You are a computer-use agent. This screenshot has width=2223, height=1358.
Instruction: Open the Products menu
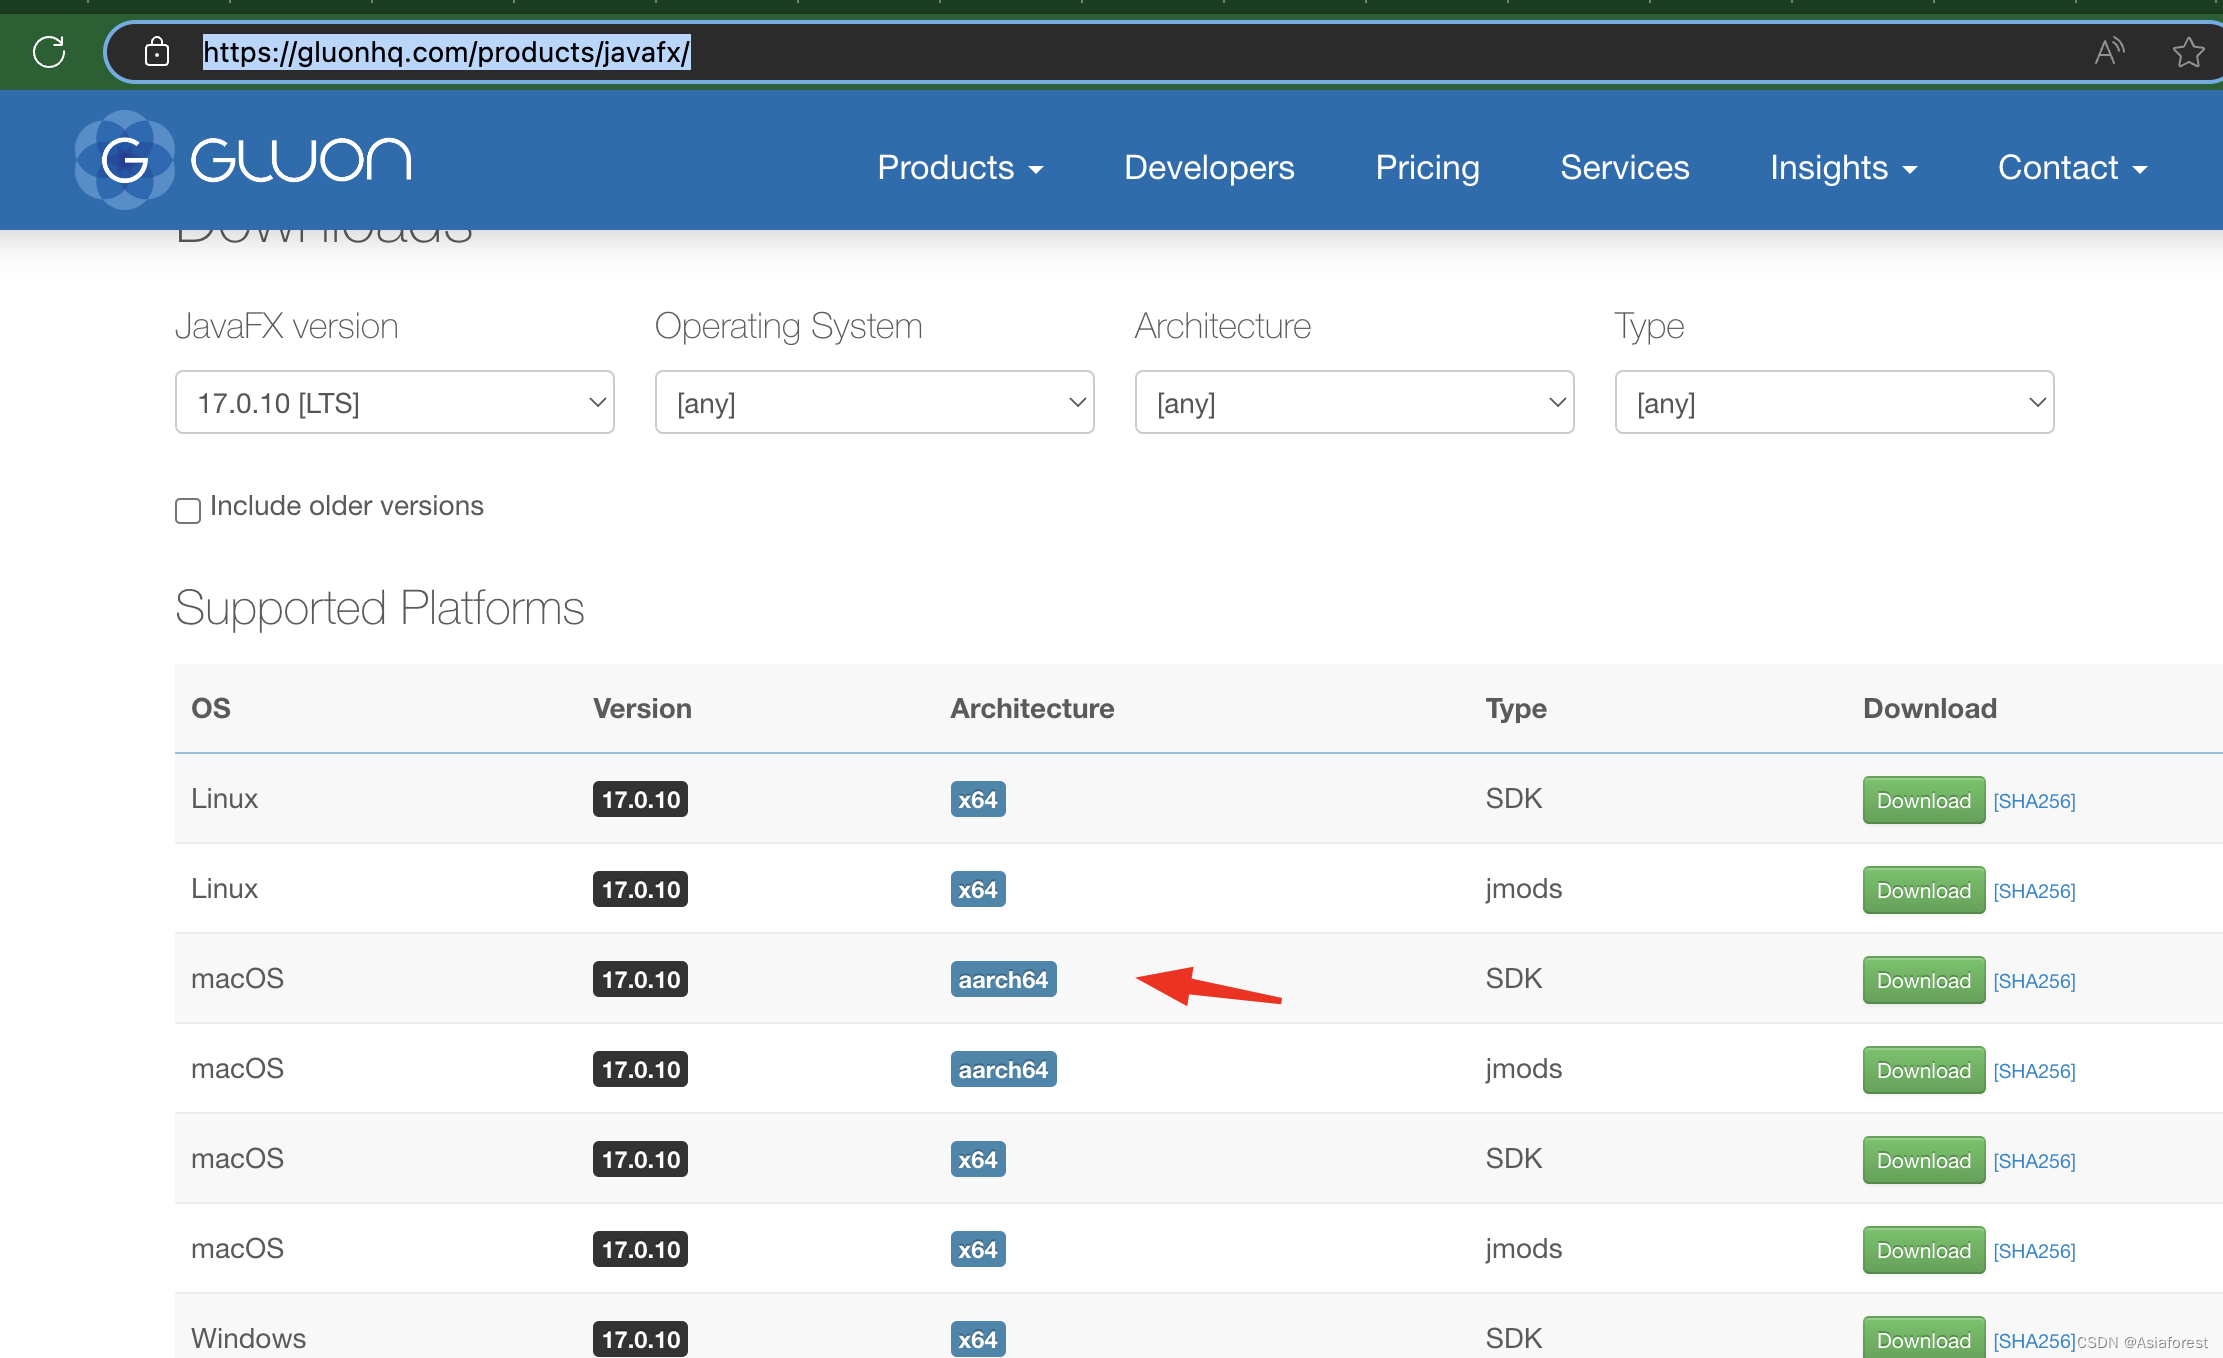point(960,168)
